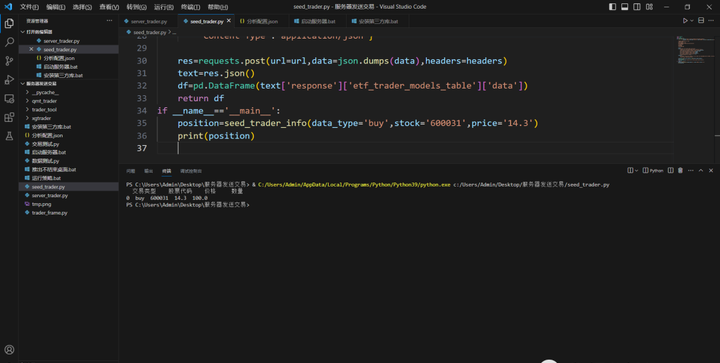Viewport: 720px width, 363px height.
Task: Close the seed_trader.py editor tab
Action: pyautogui.click(x=229, y=21)
